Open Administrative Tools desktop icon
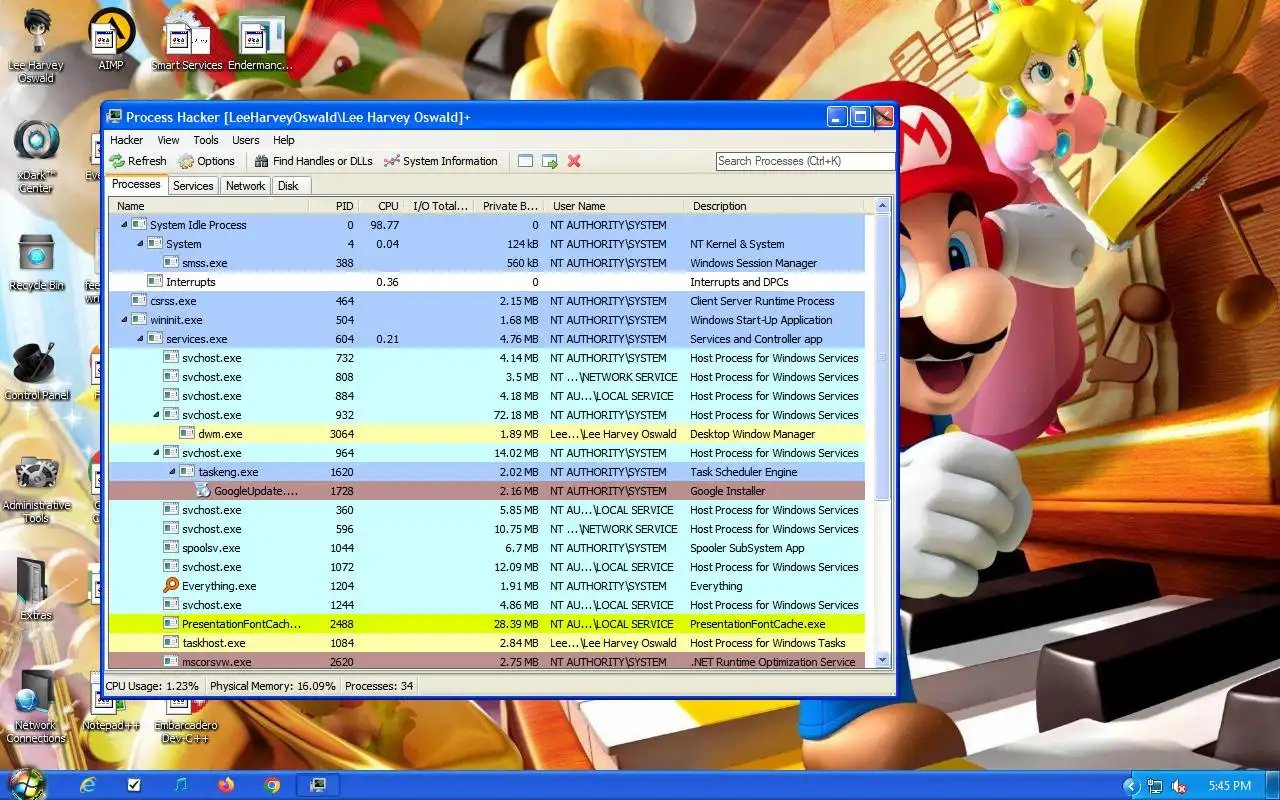Viewport: 1280px width, 800px height. pos(36,489)
